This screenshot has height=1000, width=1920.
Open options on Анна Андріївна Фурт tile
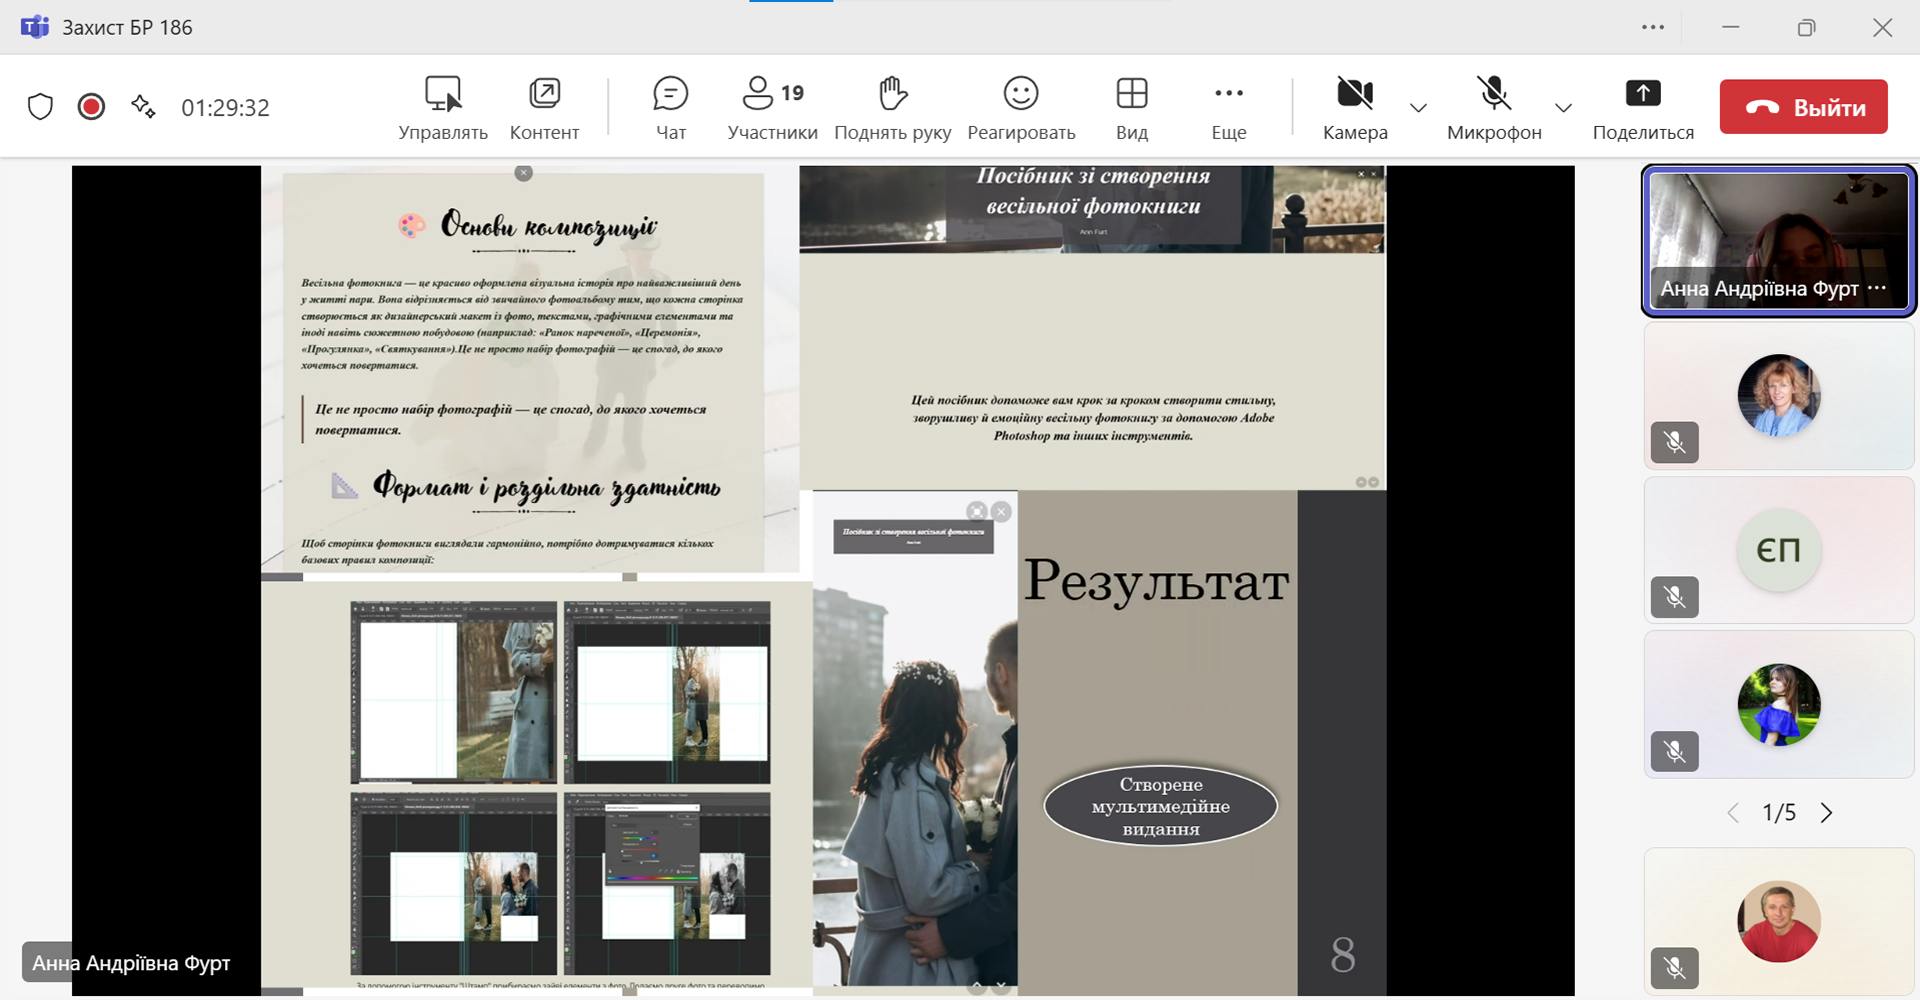tap(1877, 288)
